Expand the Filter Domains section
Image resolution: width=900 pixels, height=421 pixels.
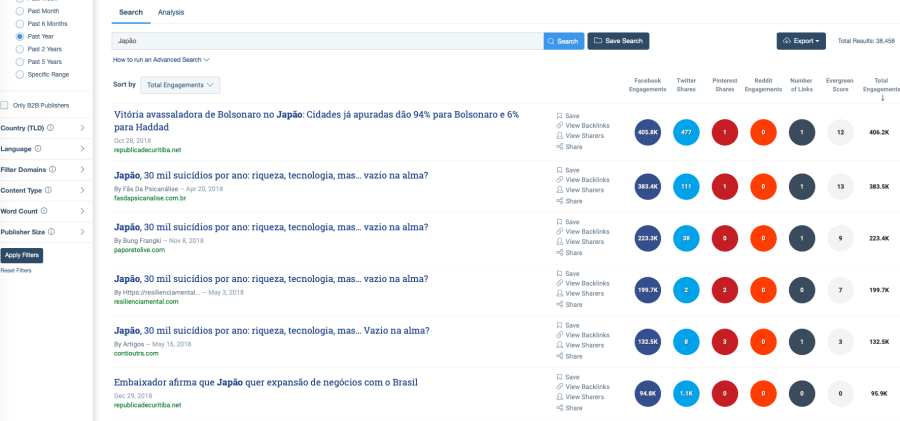tap(82, 169)
